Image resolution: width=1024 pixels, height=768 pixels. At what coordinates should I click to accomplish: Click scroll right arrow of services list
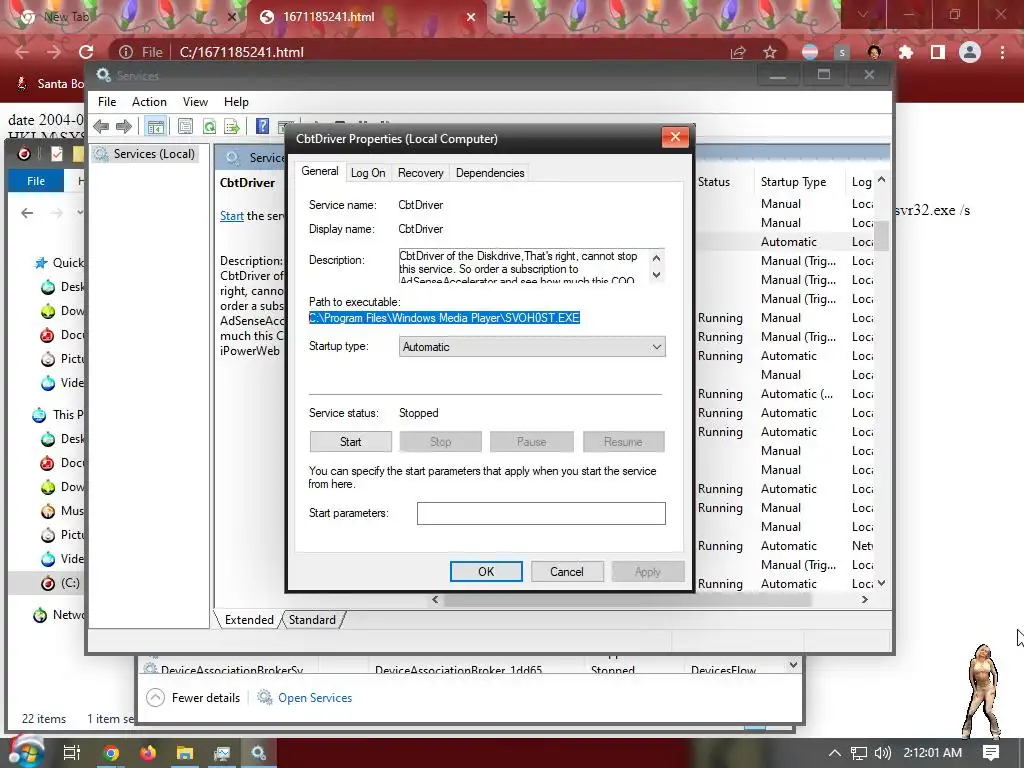pos(865,600)
